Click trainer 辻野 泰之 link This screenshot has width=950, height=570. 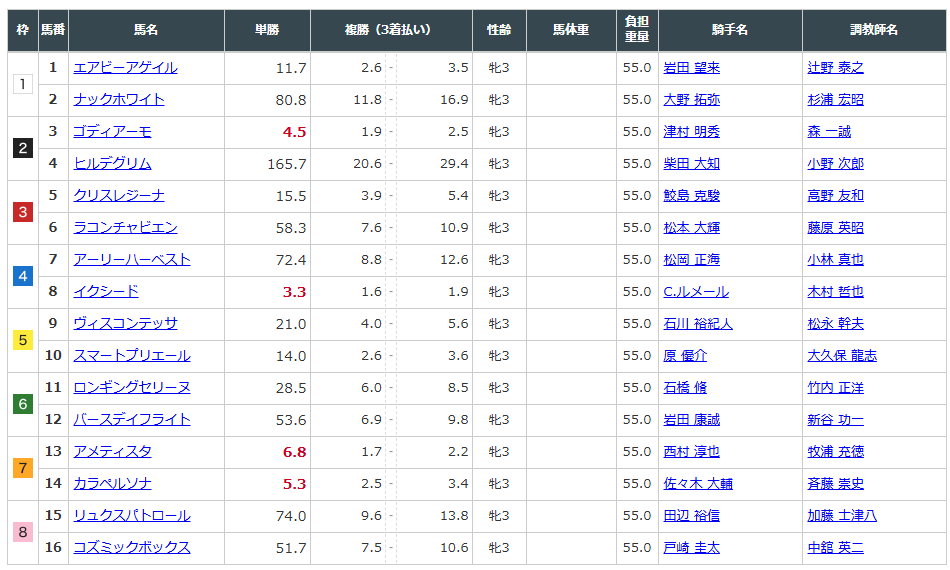835,68
